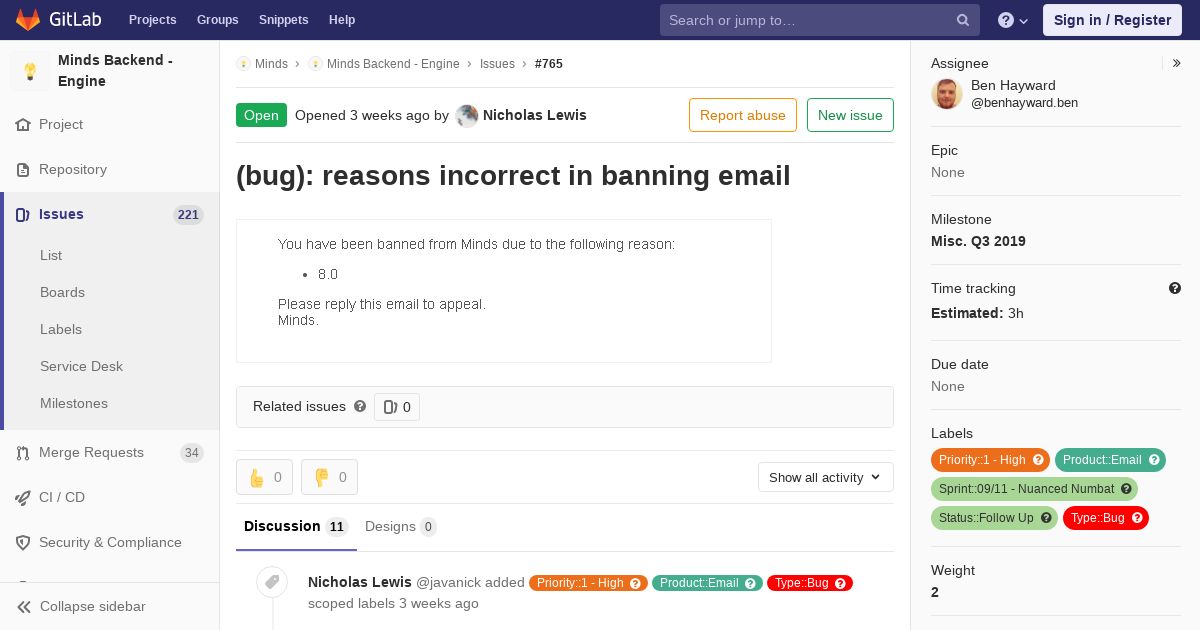
Task: Click Ben Hayward assignee avatar
Action: [x=947, y=94]
